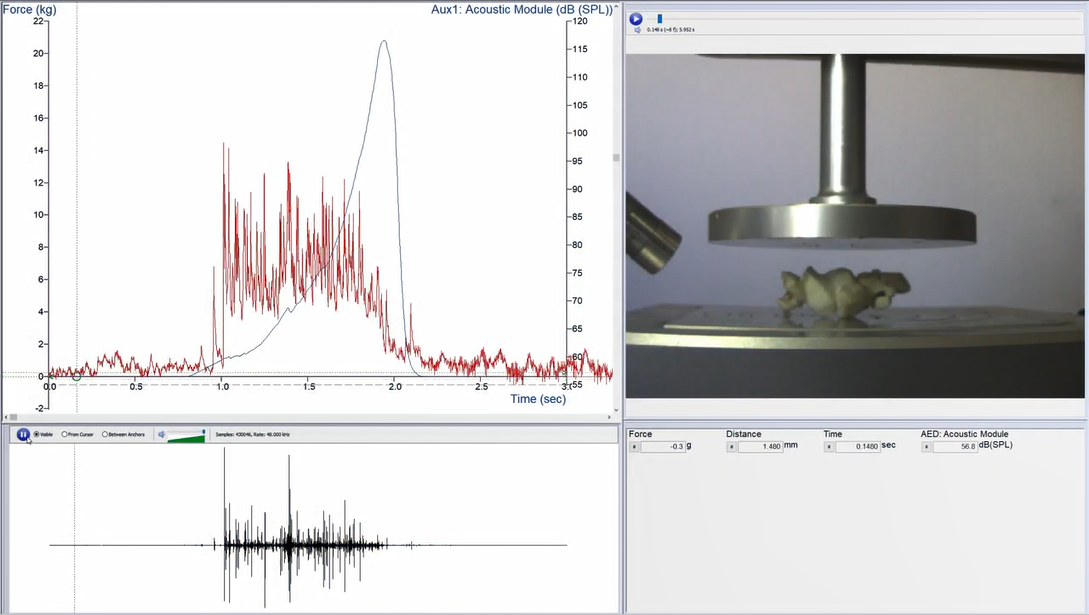Select the Visible radio option
Image resolution: width=1089 pixels, height=615 pixels.
coord(37,434)
